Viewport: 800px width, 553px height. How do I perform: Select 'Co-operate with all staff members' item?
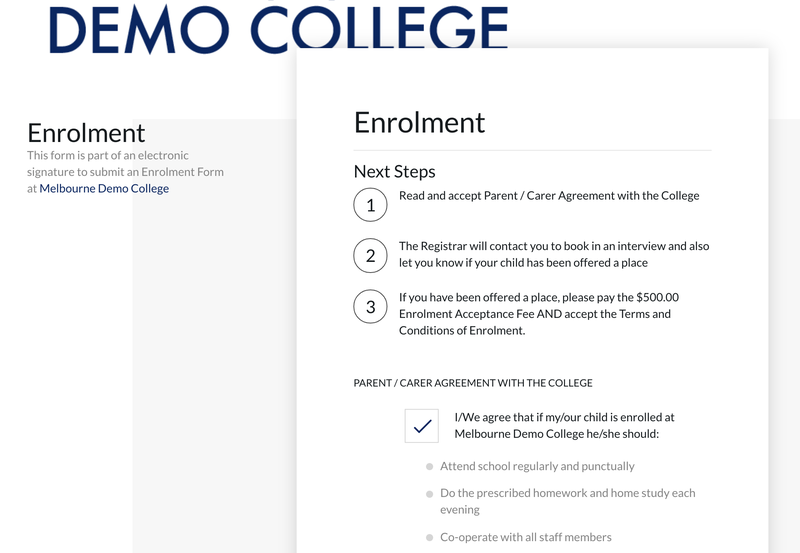tap(525, 537)
